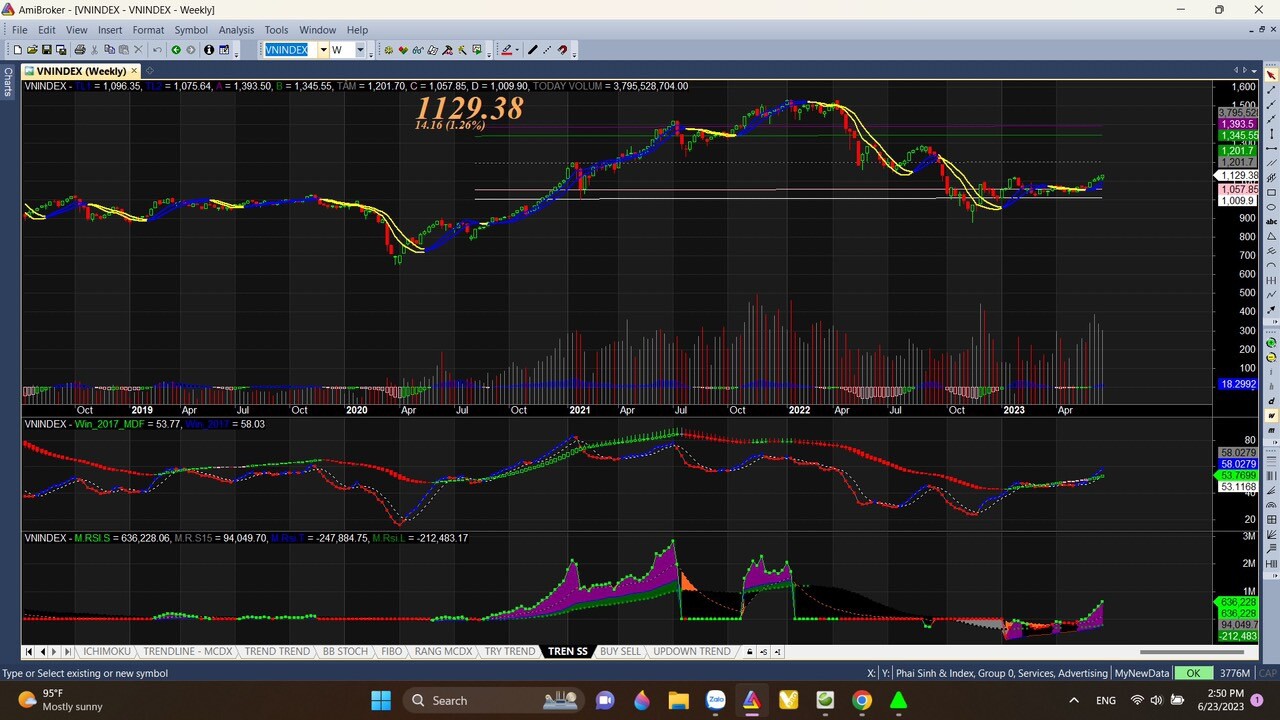Image resolution: width=1280 pixels, height=720 pixels.
Task: Toggle dashed line style
Action: pyautogui.click(x=547, y=50)
